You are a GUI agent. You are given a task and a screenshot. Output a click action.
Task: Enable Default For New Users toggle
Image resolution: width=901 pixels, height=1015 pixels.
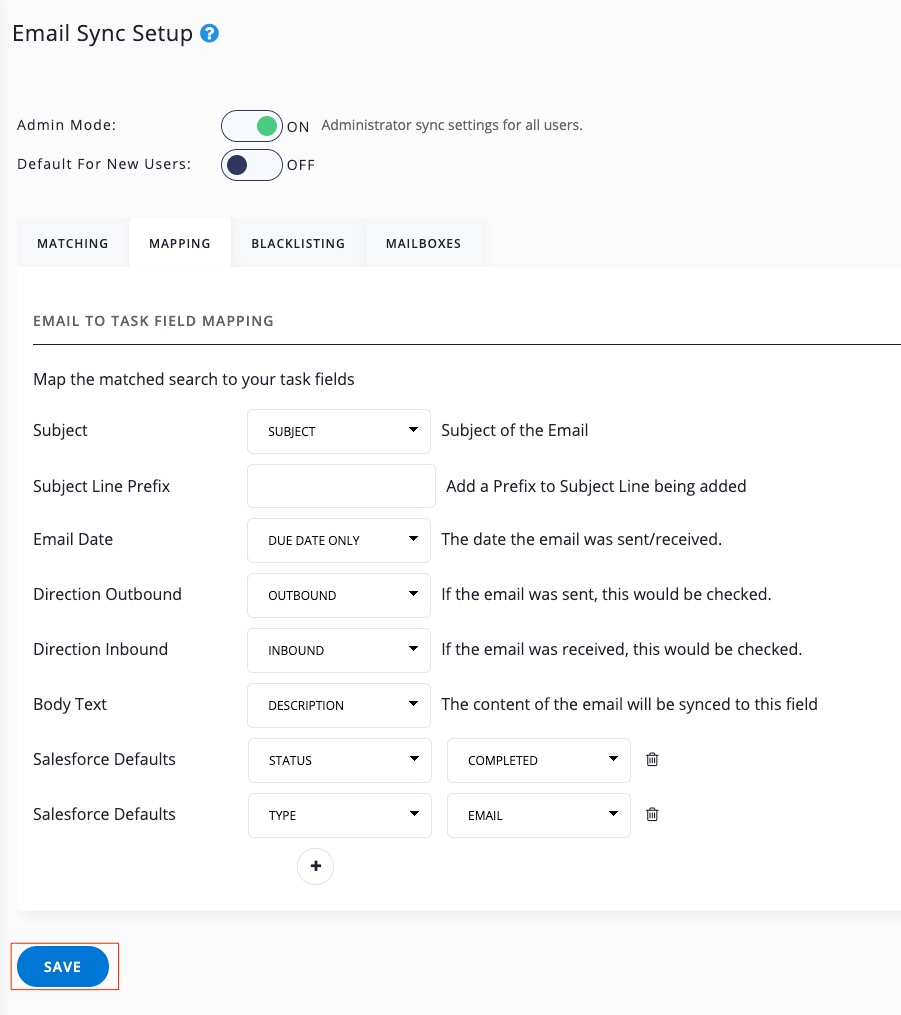252,165
